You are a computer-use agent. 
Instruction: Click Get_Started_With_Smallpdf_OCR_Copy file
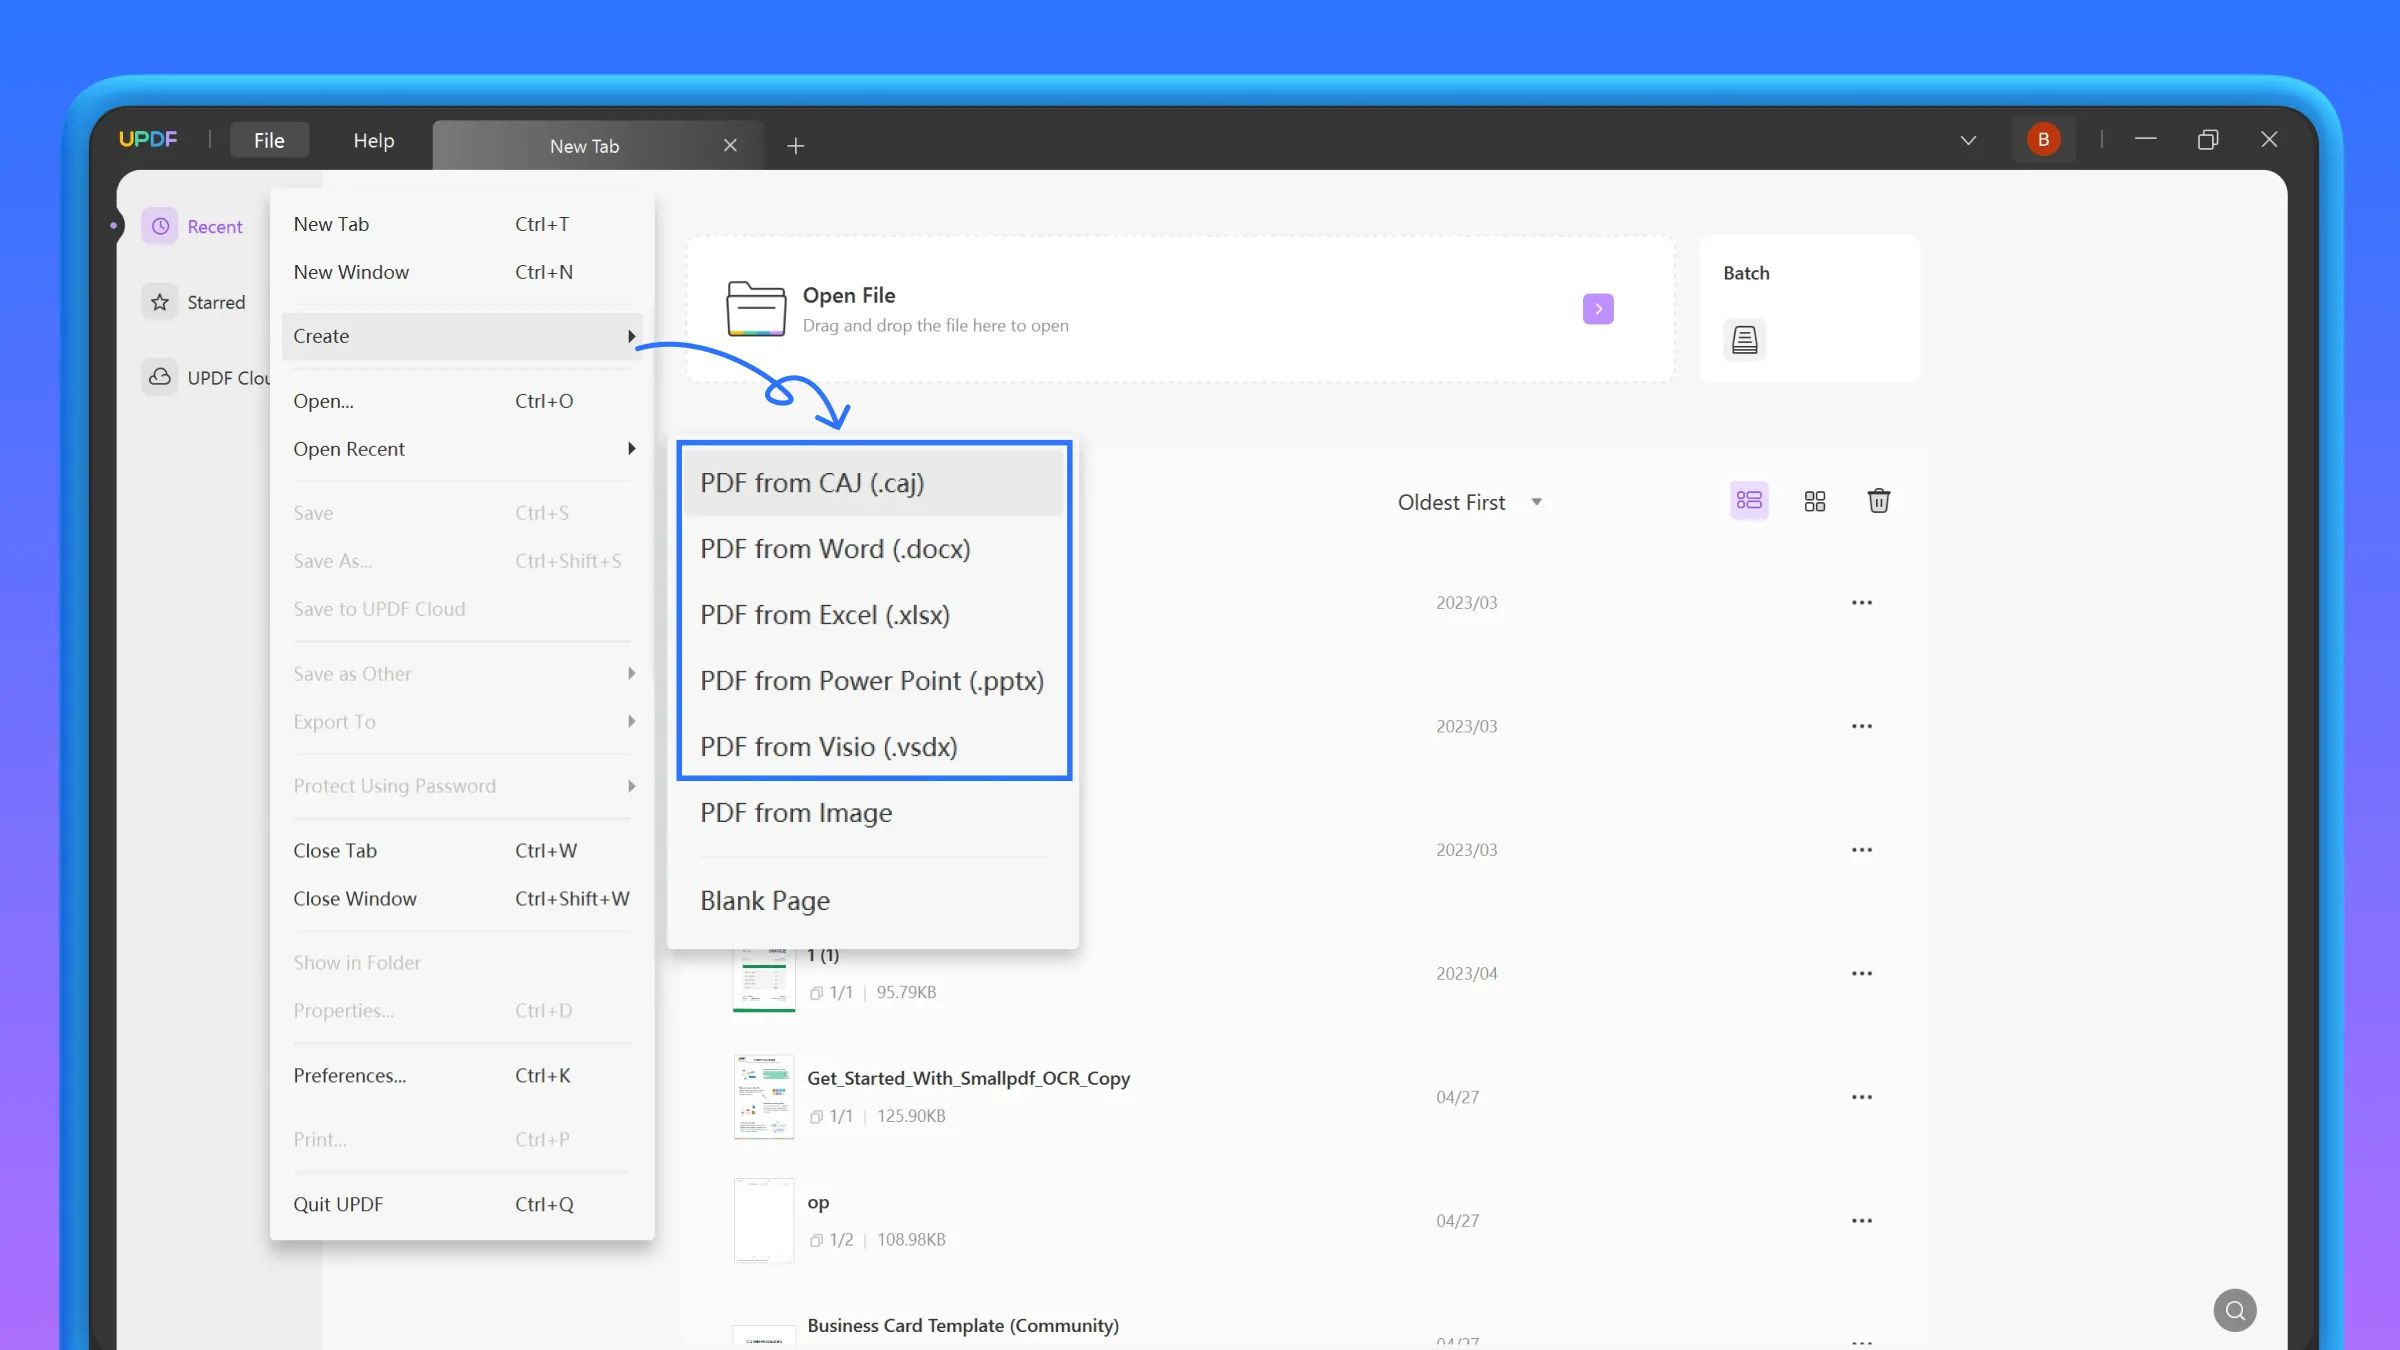point(969,1076)
